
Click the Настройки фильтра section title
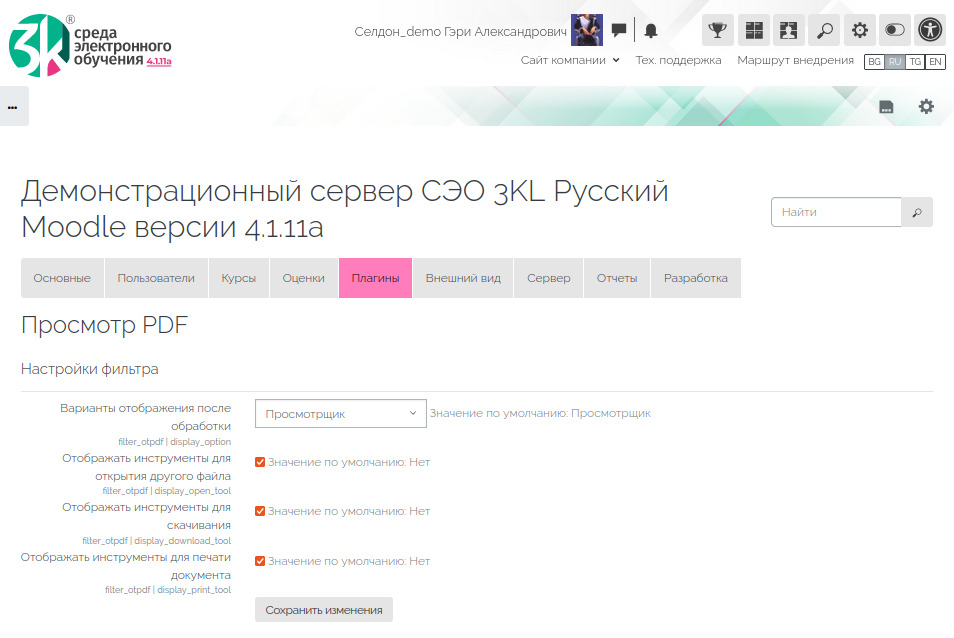[89, 369]
